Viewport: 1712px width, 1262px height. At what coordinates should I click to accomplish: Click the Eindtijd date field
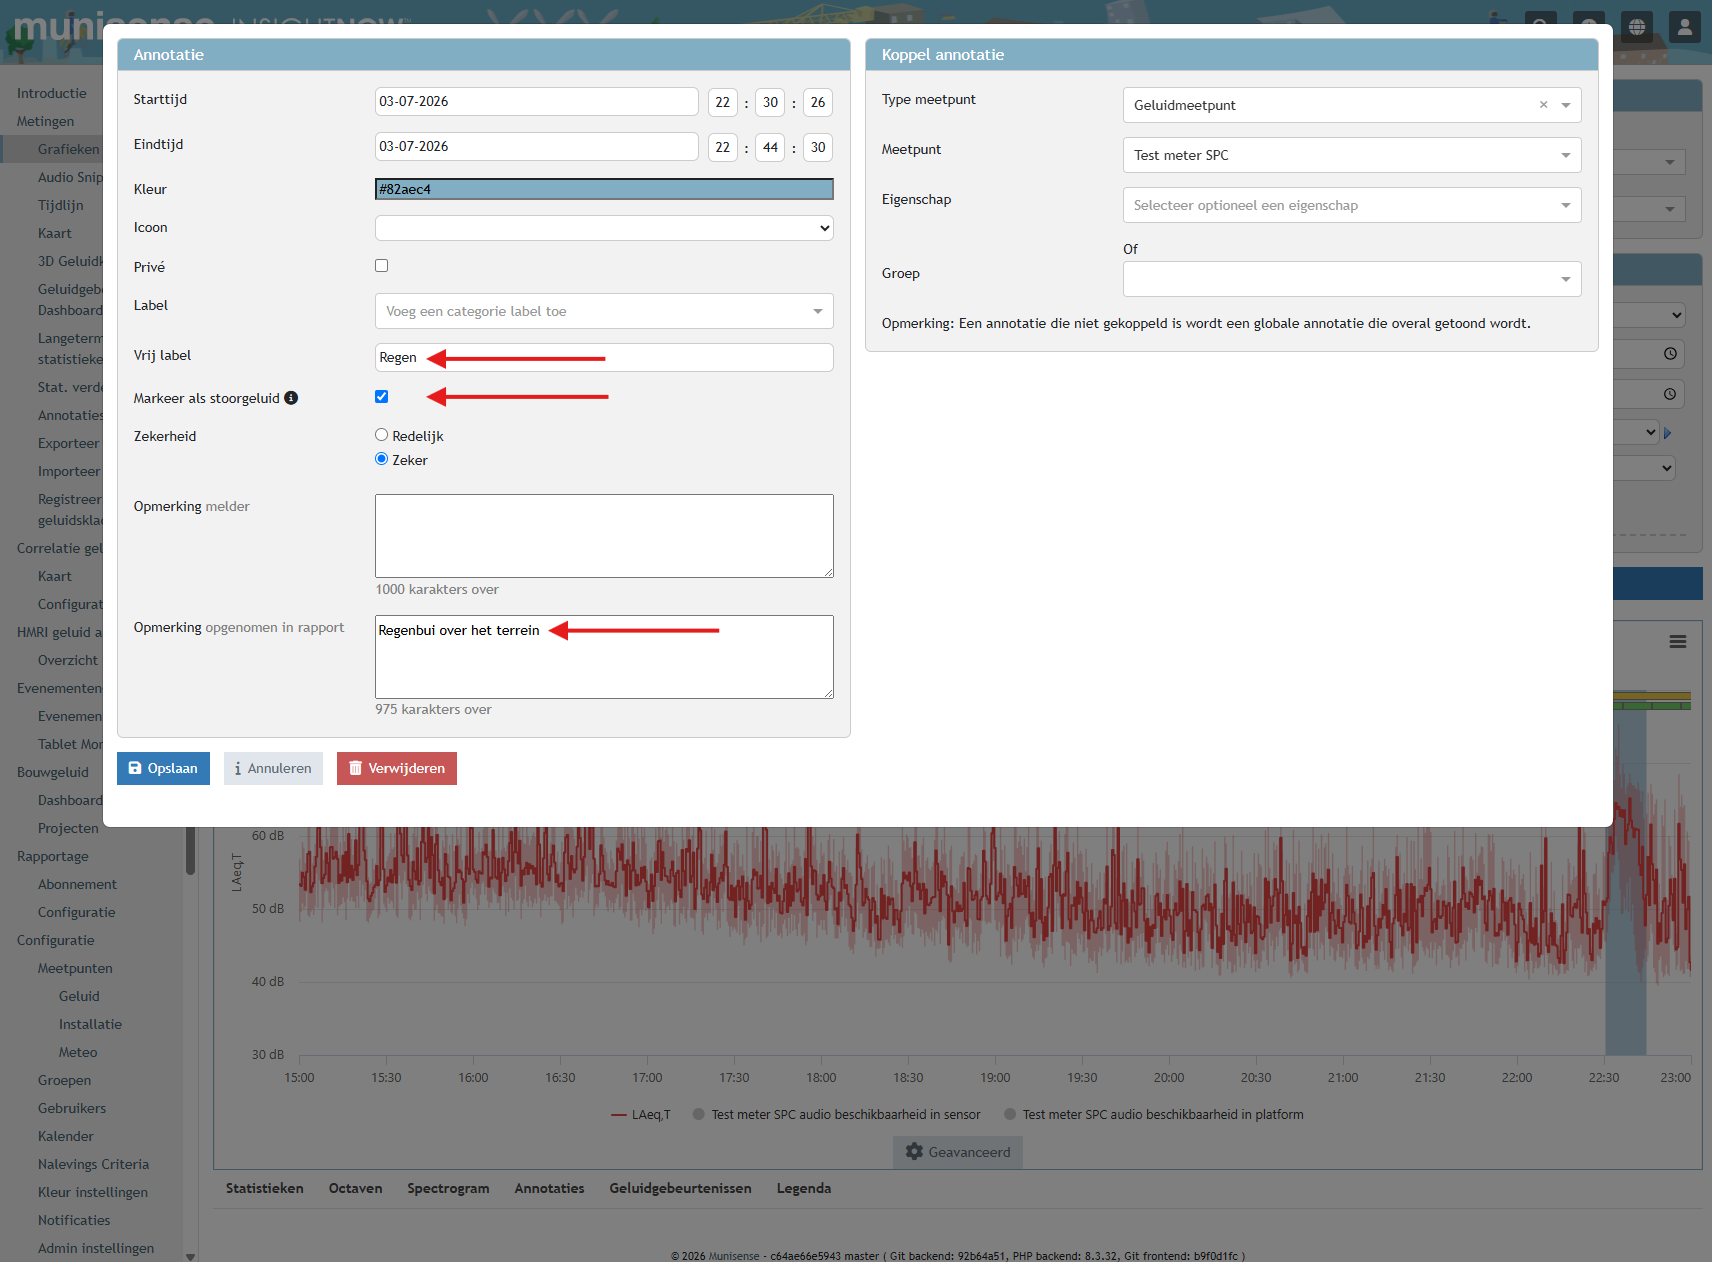click(537, 146)
